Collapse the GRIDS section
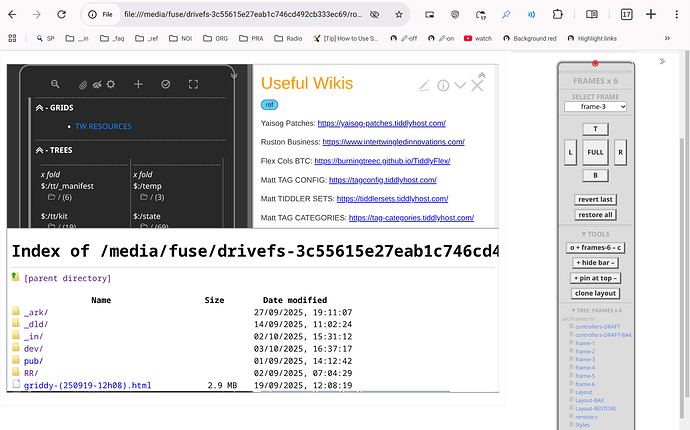690x430 pixels. coord(40,107)
